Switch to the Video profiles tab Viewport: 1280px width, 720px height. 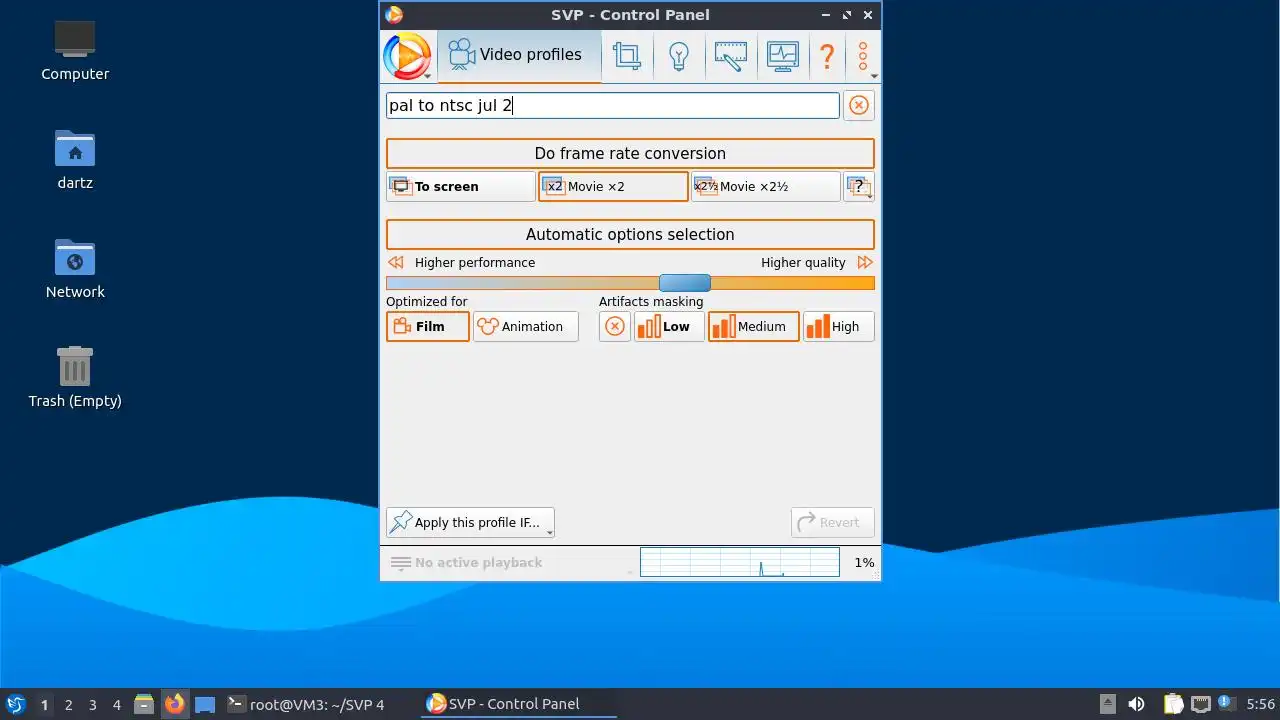[518, 55]
